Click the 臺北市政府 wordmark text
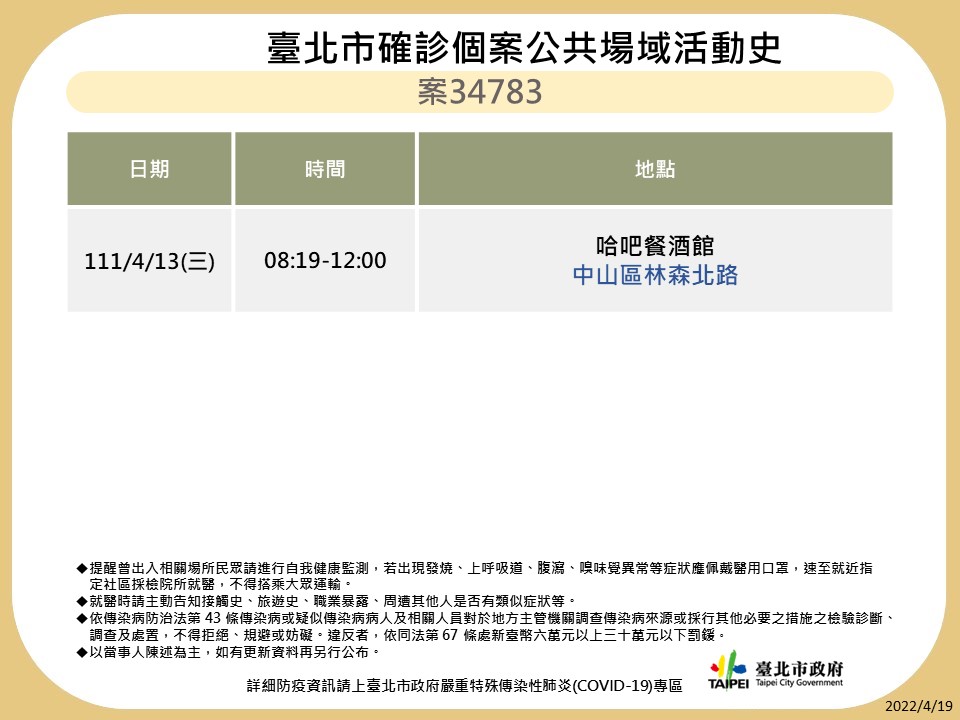The width and height of the screenshot is (960, 720). coord(799,669)
